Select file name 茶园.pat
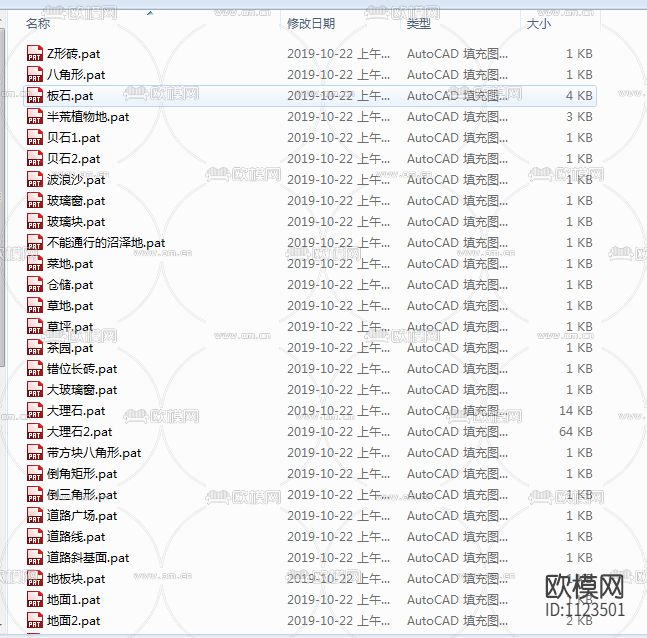This screenshot has width=647, height=638. (70, 348)
